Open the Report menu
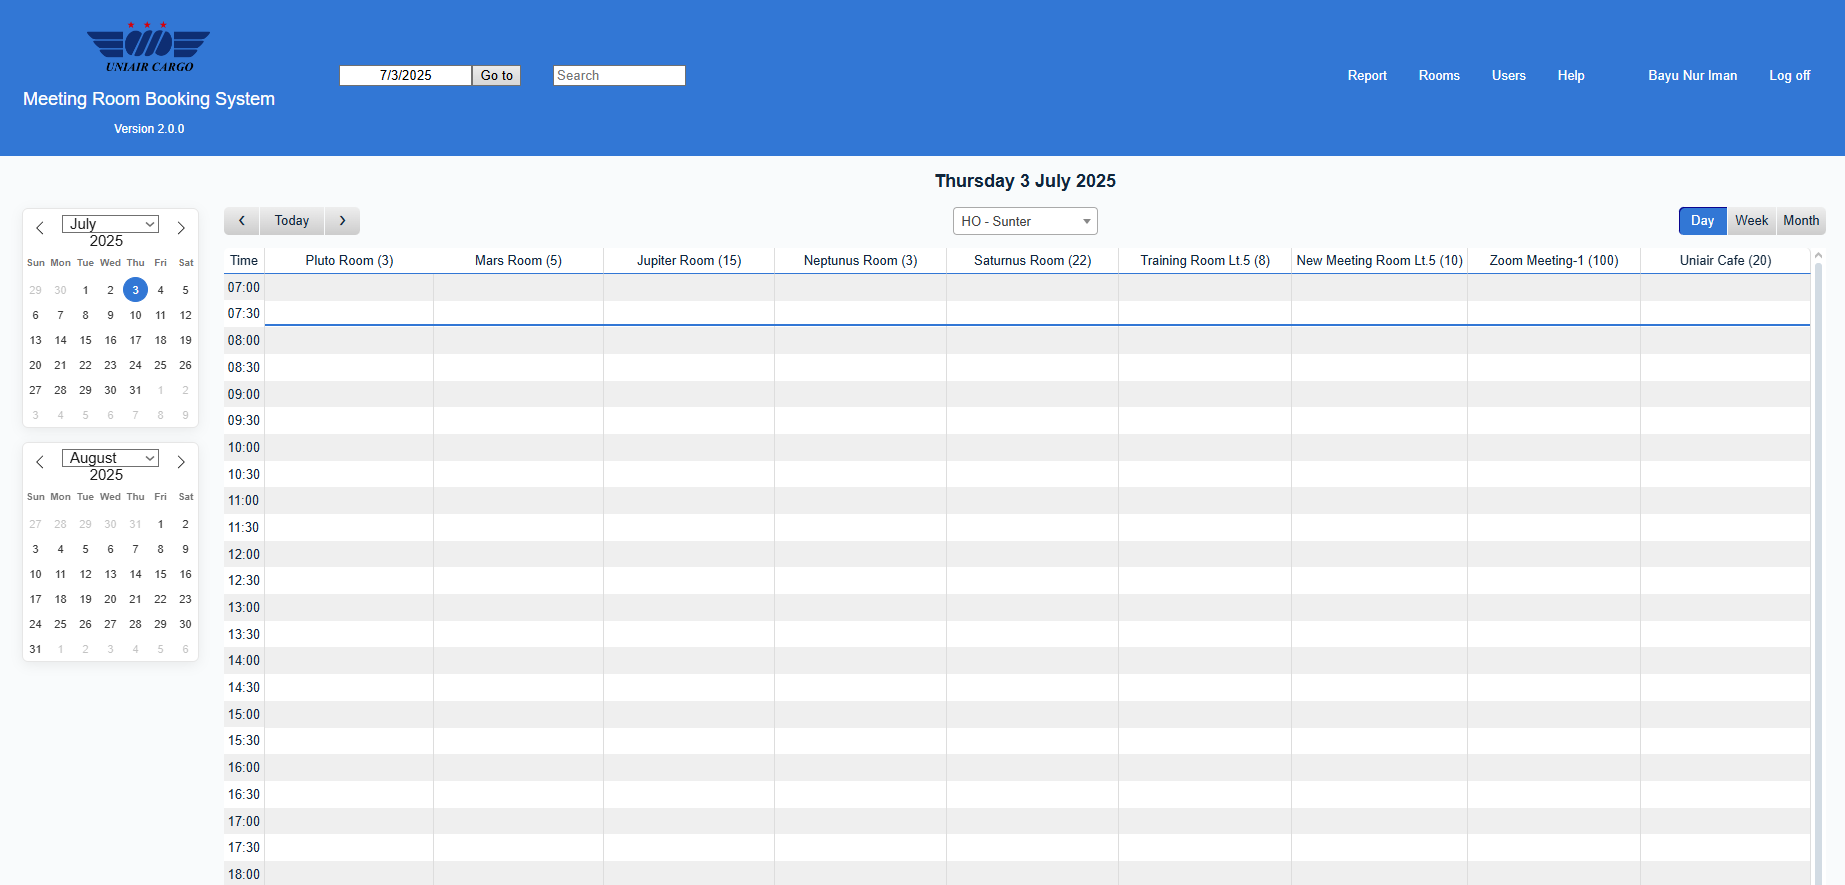 [1366, 76]
